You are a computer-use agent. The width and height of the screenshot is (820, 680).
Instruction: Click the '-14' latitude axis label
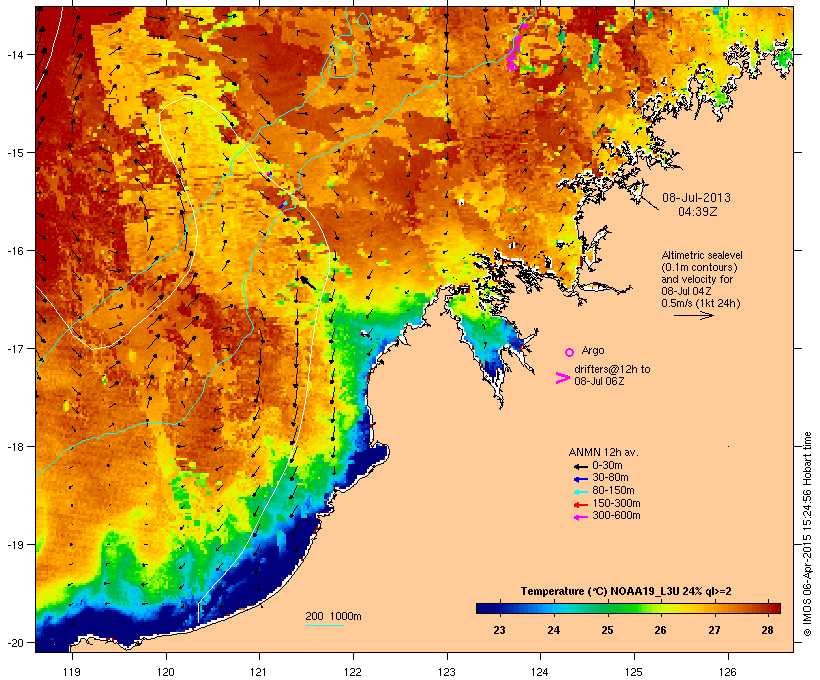(14, 54)
